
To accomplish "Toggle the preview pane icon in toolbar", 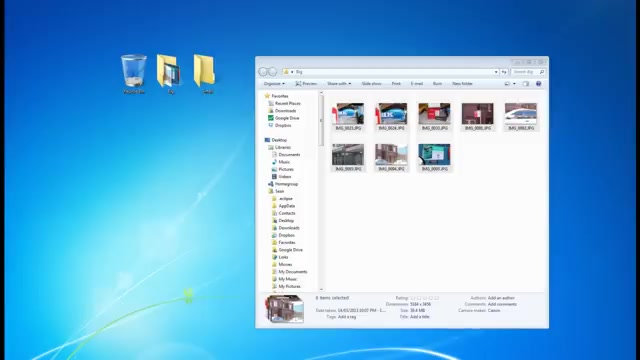I will (x=526, y=84).
